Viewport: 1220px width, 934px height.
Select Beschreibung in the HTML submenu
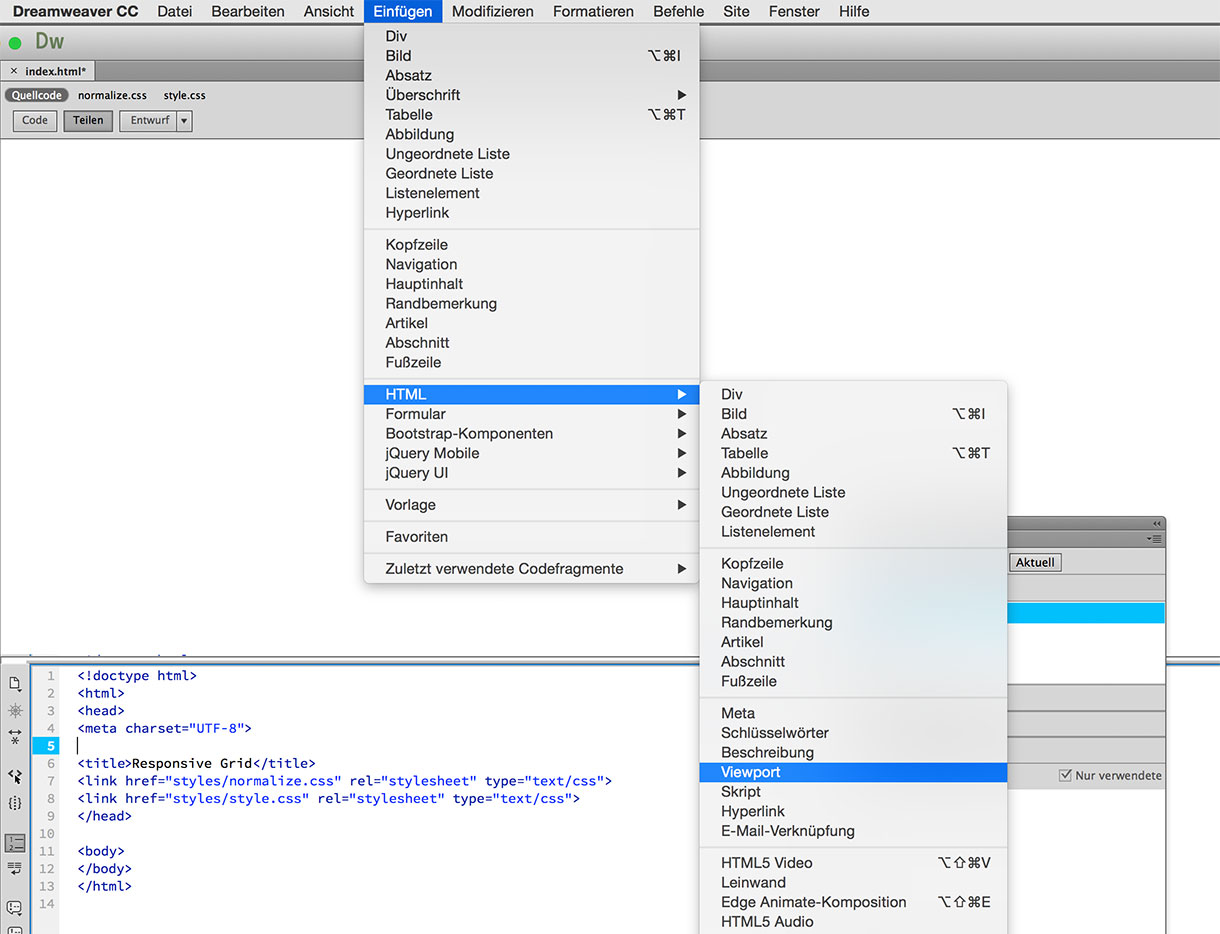pos(853,752)
